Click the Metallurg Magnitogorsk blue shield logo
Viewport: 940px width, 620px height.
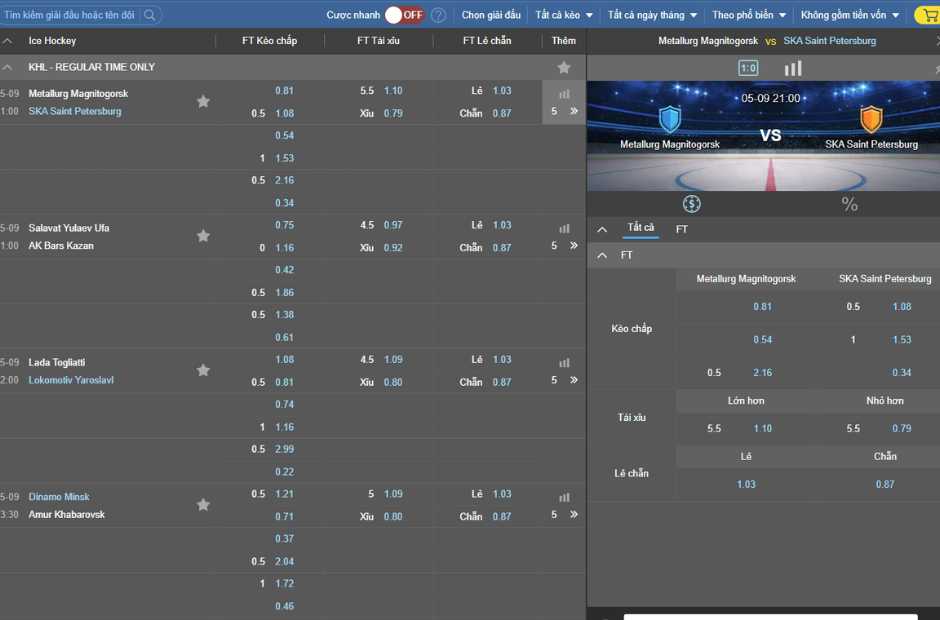click(670, 119)
